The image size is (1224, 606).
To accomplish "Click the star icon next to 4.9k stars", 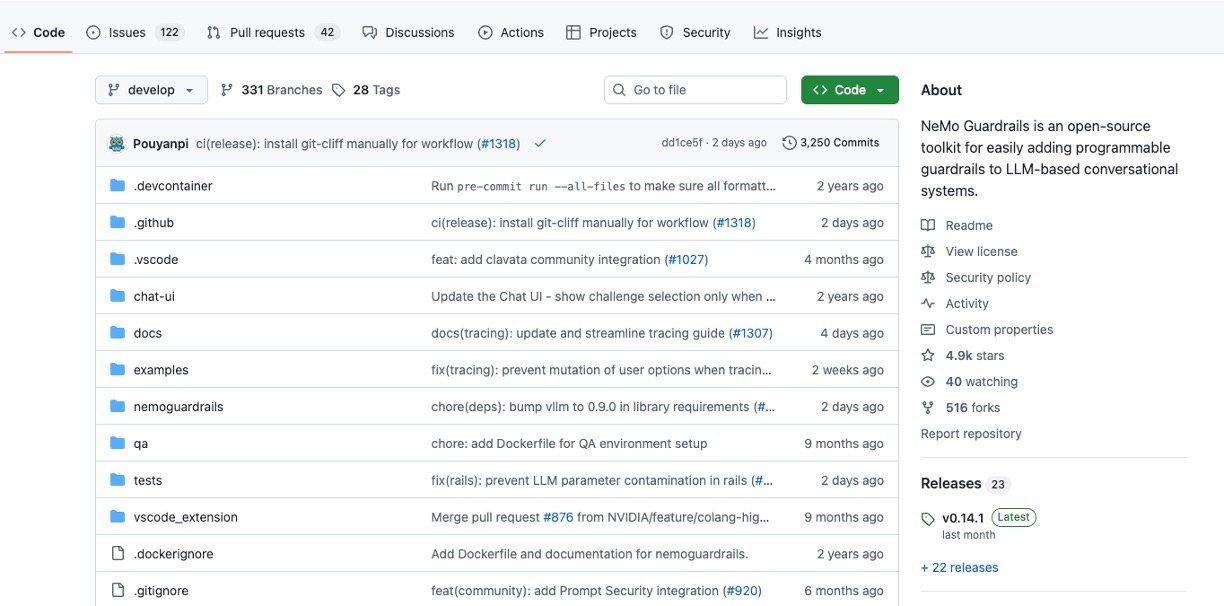I will click(928, 355).
